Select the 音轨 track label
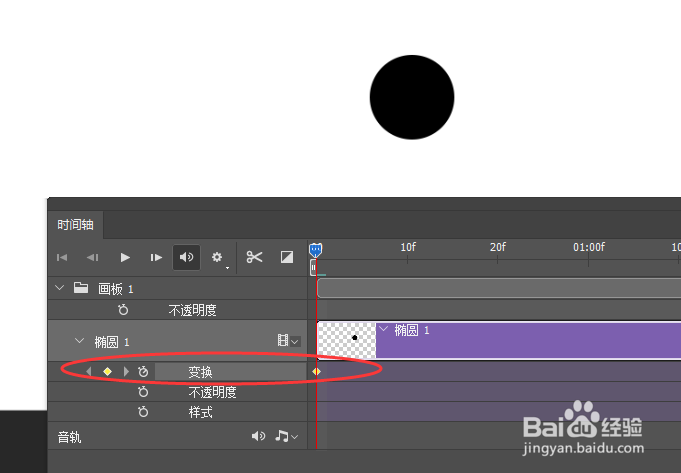This screenshot has width=681, height=473. 69,437
